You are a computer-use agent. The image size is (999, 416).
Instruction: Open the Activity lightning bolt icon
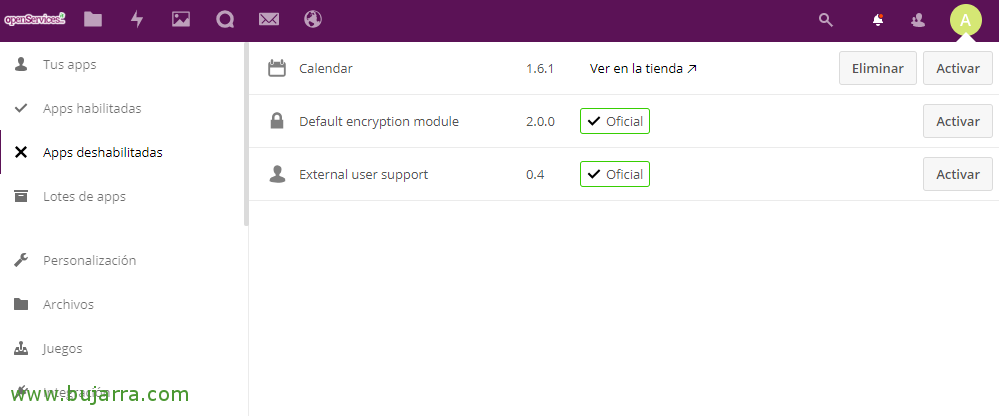point(137,19)
